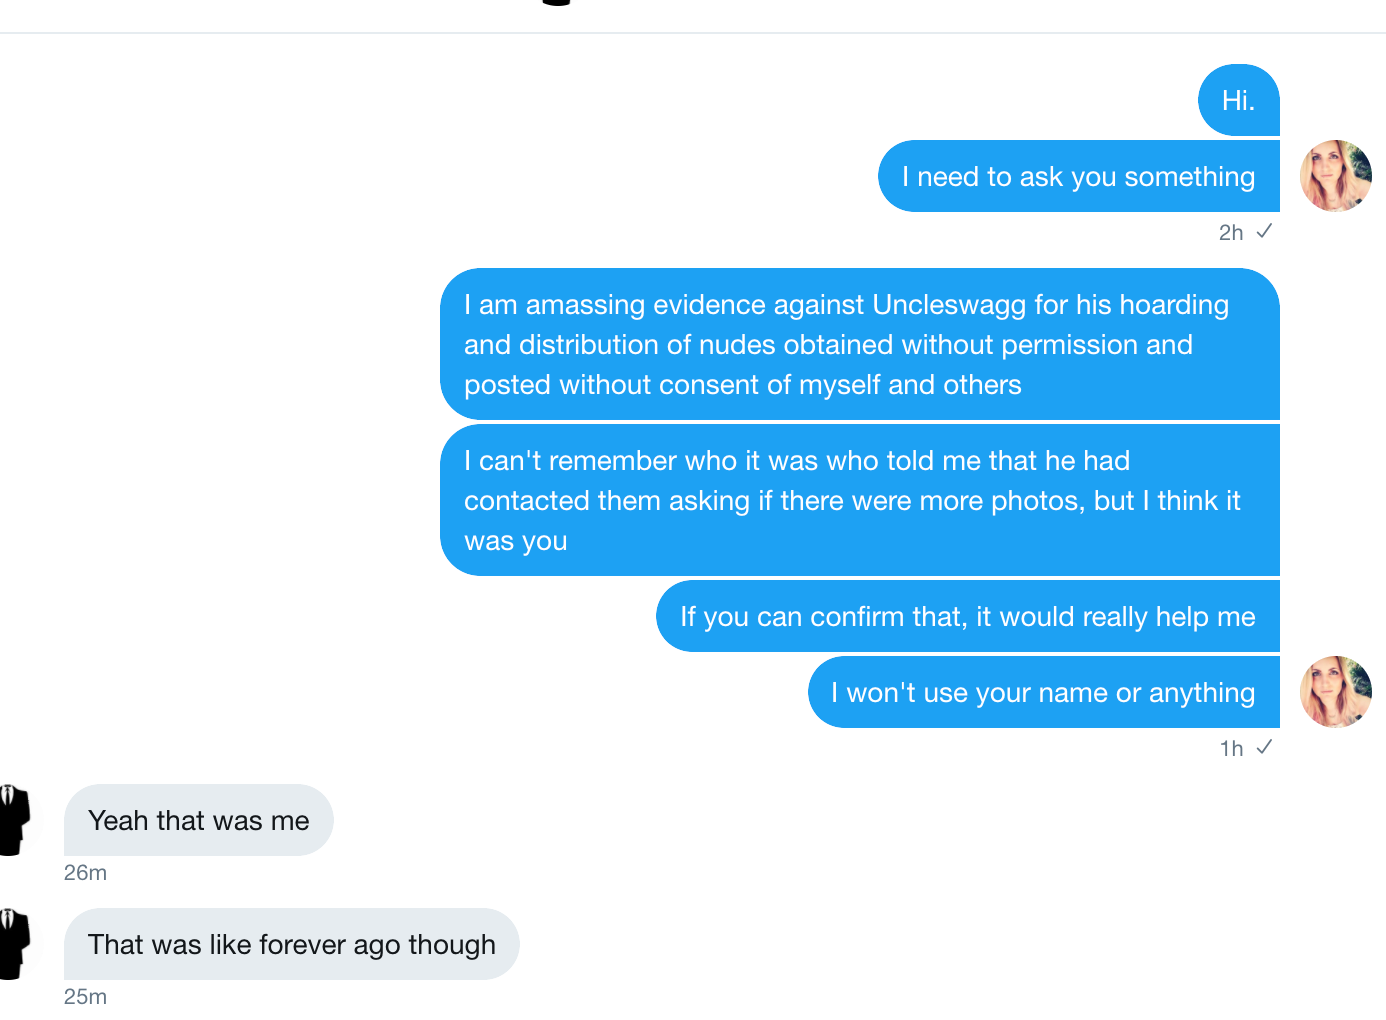The height and width of the screenshot is (1020, 1386).
Task: Click the "That was like forever ago though" reply
Action: (x=291, y=944)
